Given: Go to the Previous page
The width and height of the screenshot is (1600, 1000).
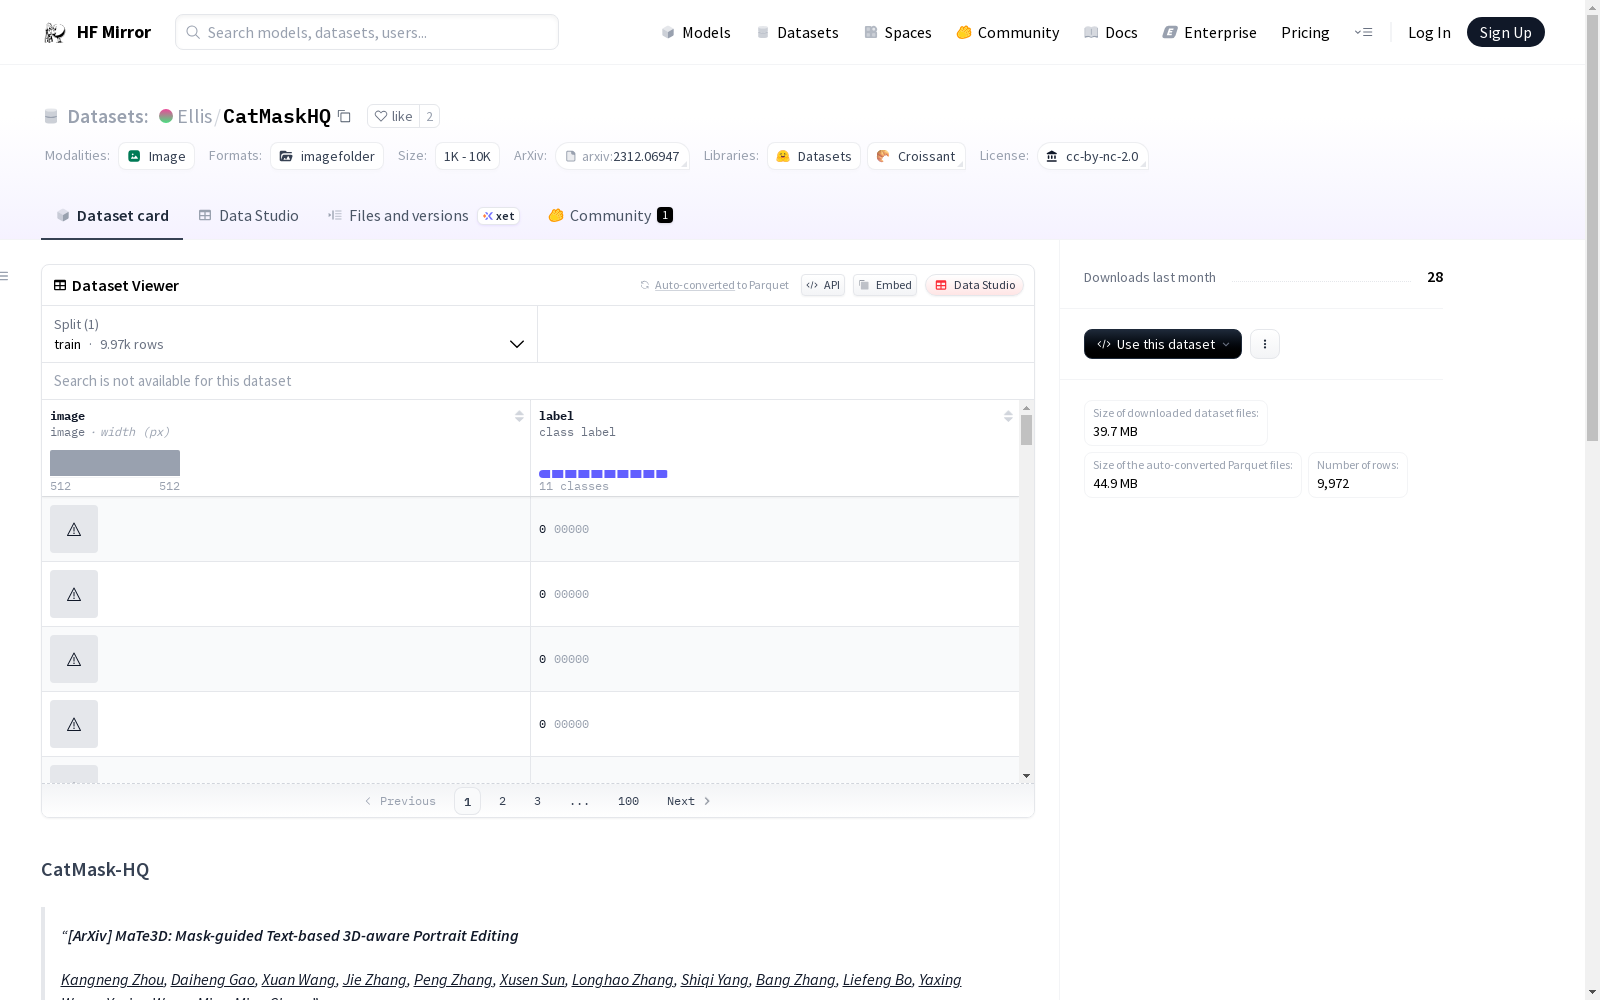Looking at the screenshot, I should click(400, 801).
